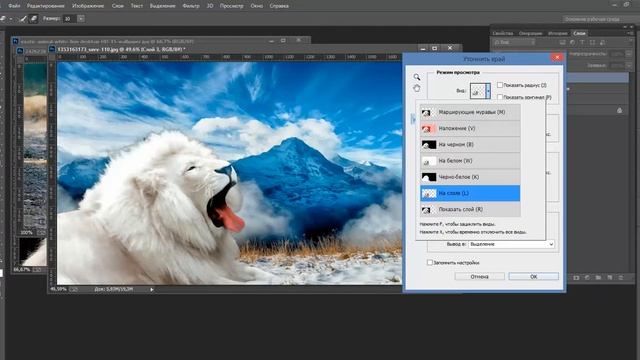The image size is (640, 360).
Task: Open the brush Size dropdown arrow
Action: tap(81, 19)
